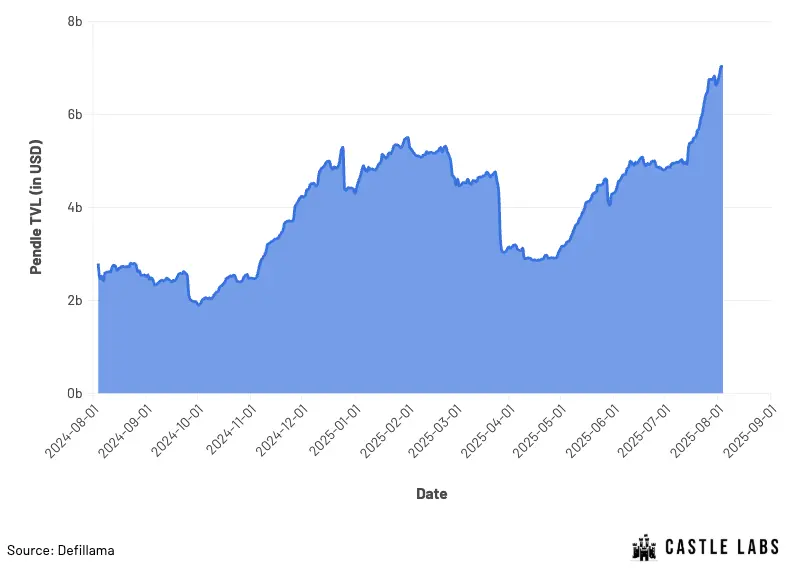Click the 8b y-axis tick label
This screenshot has width=794, height=575.
tap(75, 22)
